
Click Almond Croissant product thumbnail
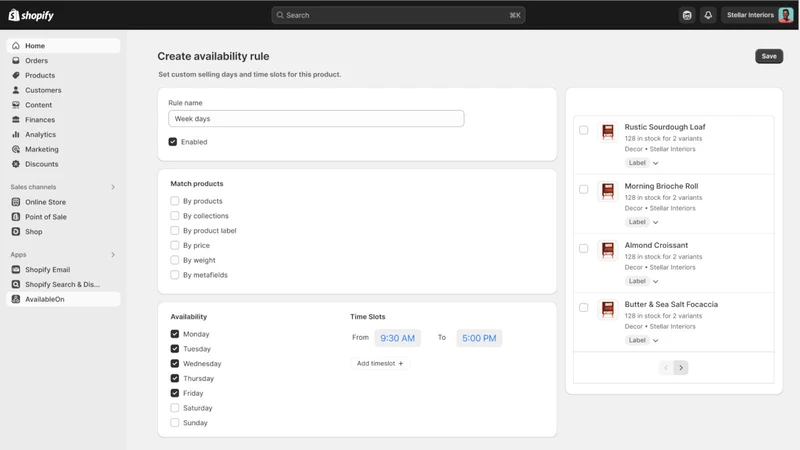coord(608,250)
